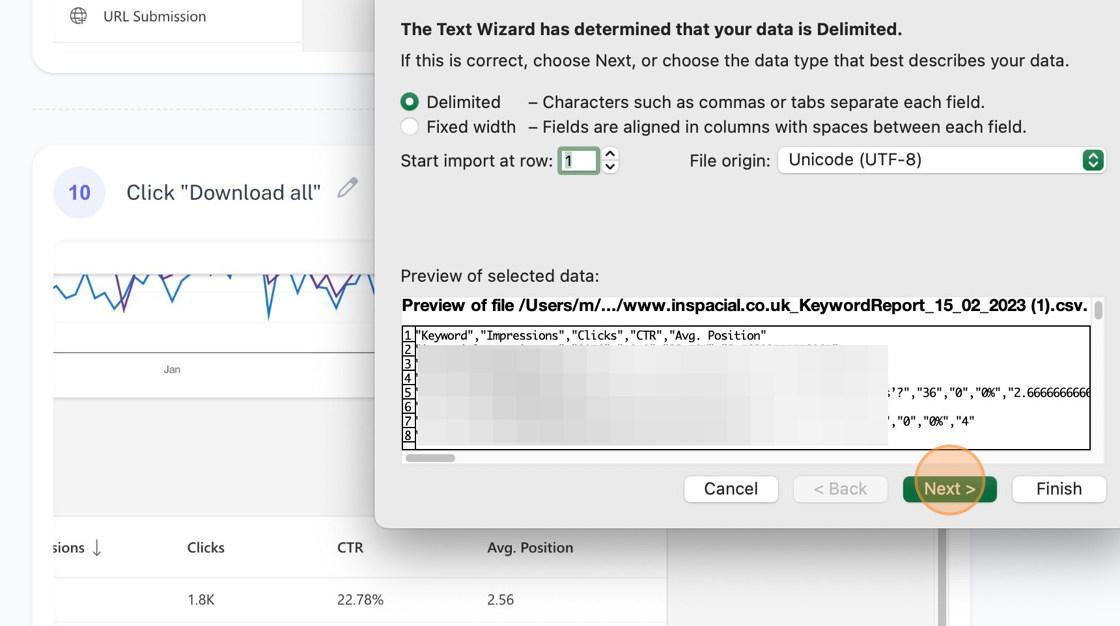This screenshot has width=1120, height=626.
Task: Click the disabled Back button
Action: [x=840, y=489]
